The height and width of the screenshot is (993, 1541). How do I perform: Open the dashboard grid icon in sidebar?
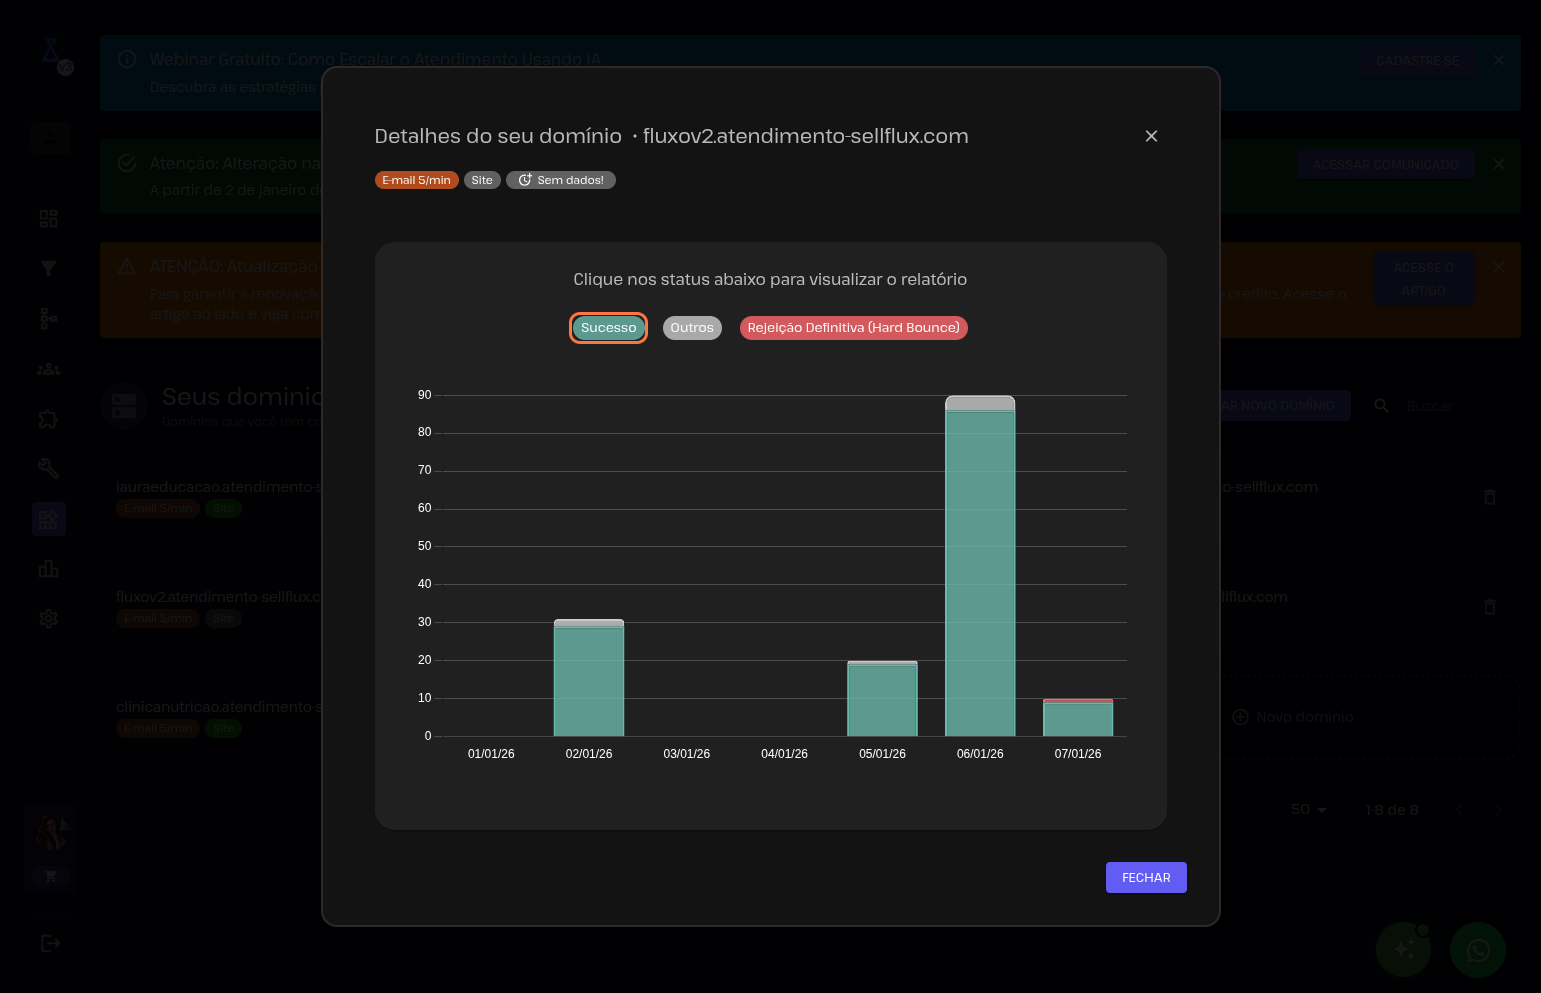pos(48,218)
